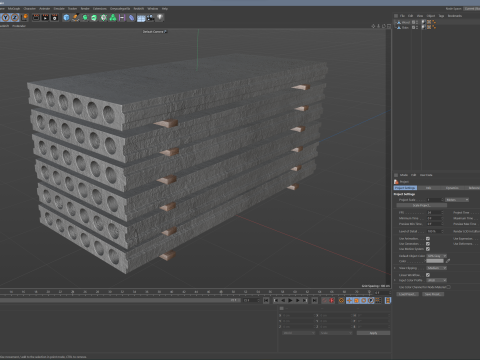Click Render View clapperboard icon

tap(36, 18)
